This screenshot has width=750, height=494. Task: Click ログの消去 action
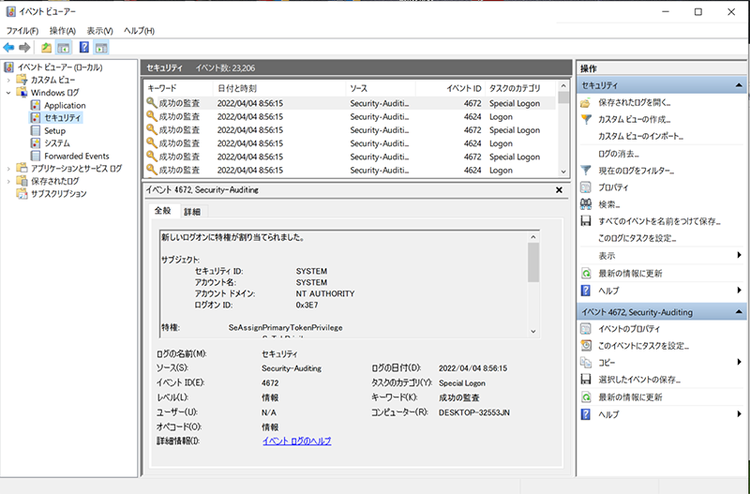click(618, 154)
